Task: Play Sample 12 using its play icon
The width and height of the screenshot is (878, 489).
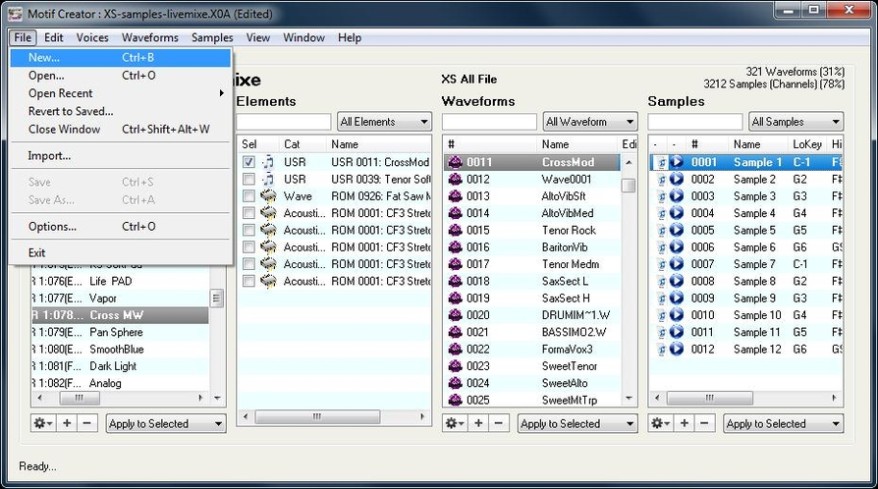Action: tap(677, 349)
